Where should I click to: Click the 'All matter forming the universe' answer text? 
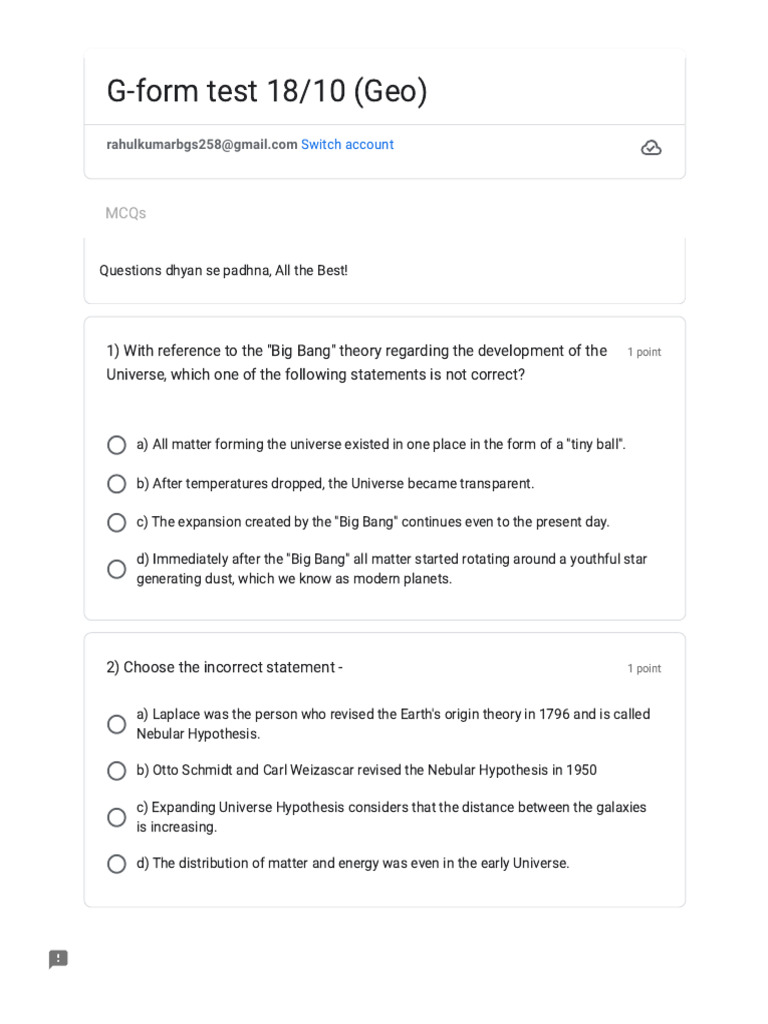pos(381,445)
